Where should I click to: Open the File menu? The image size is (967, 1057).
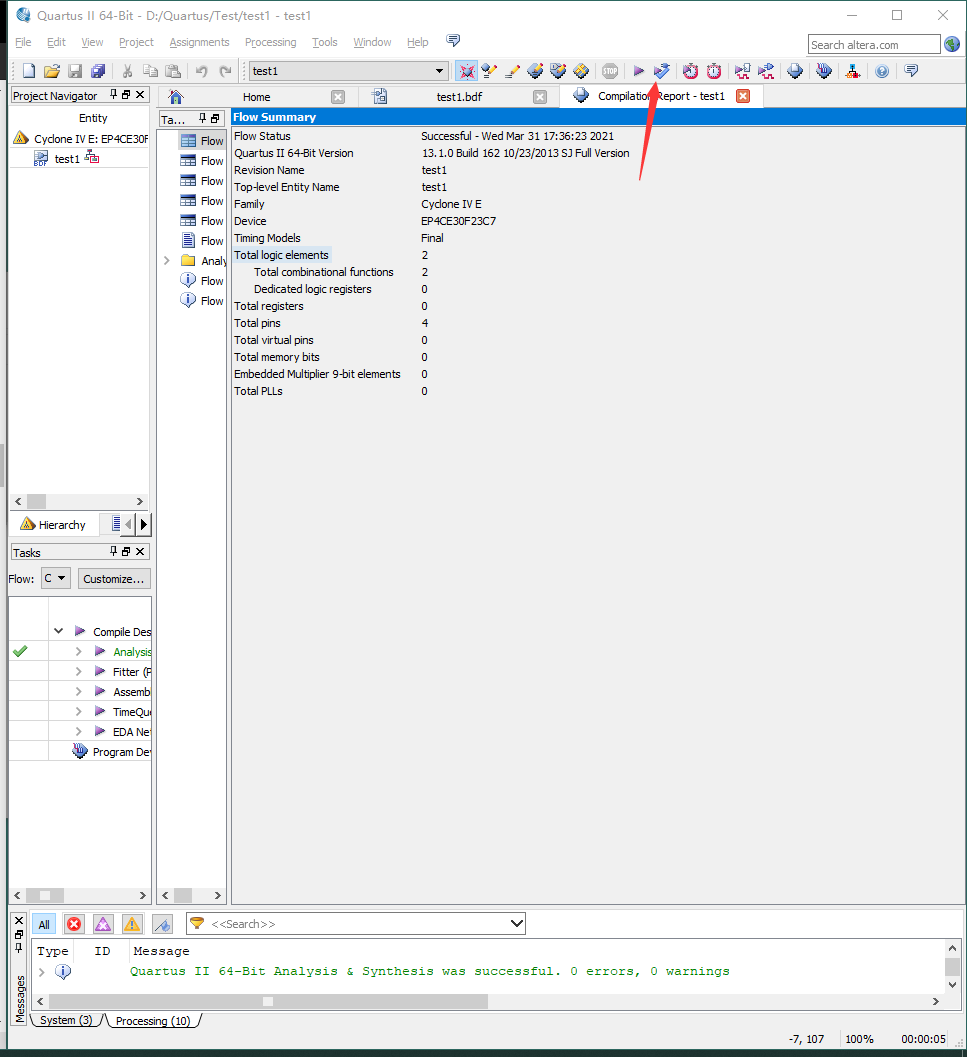(x=23, y=42)
